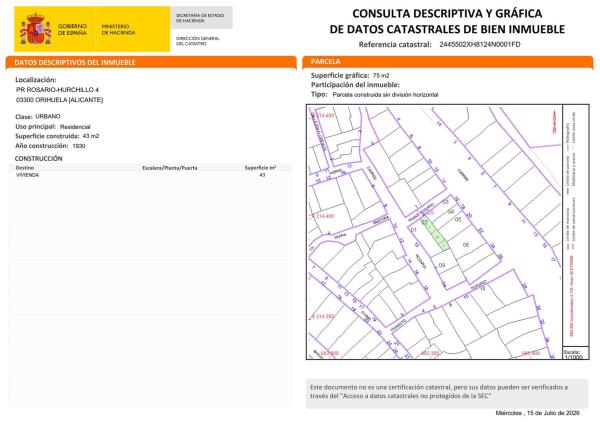Screen dimensions: 600x423
Task: Click 'SECRETARÍA DE ESTADO DE HACIENDA' text
Action: pyautogui.click(x=200, y=18)
